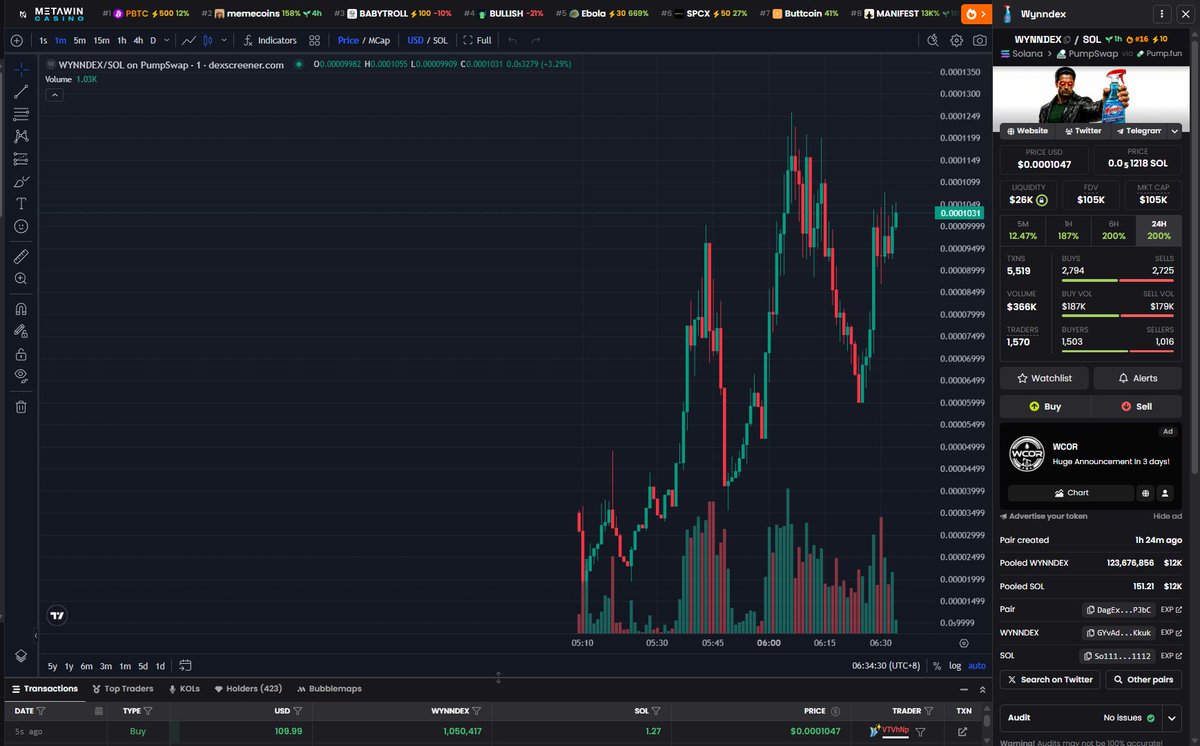This screenshot has width=1200, height=746.
Task: Select the ruler measure tool
Action: point(21,256)
